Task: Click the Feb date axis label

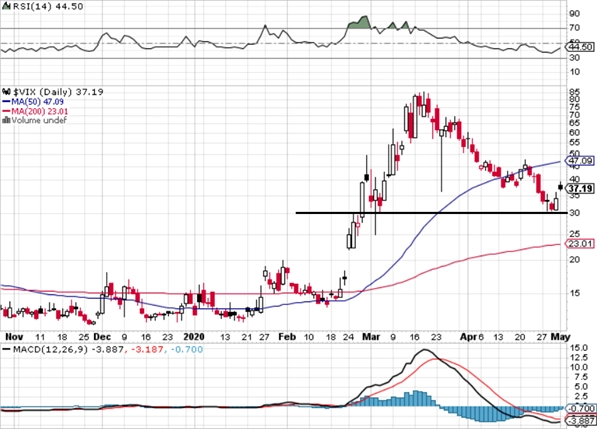Action: (287, 337)
